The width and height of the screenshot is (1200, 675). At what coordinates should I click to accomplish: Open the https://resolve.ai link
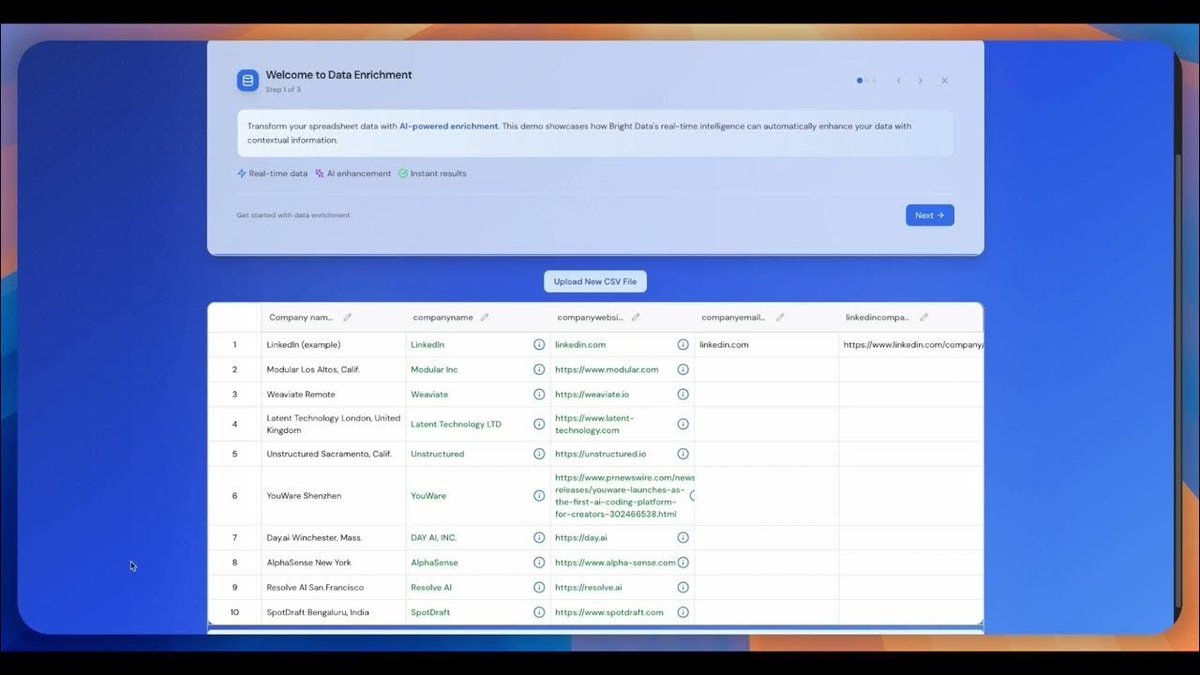click(x=589, y=587)
